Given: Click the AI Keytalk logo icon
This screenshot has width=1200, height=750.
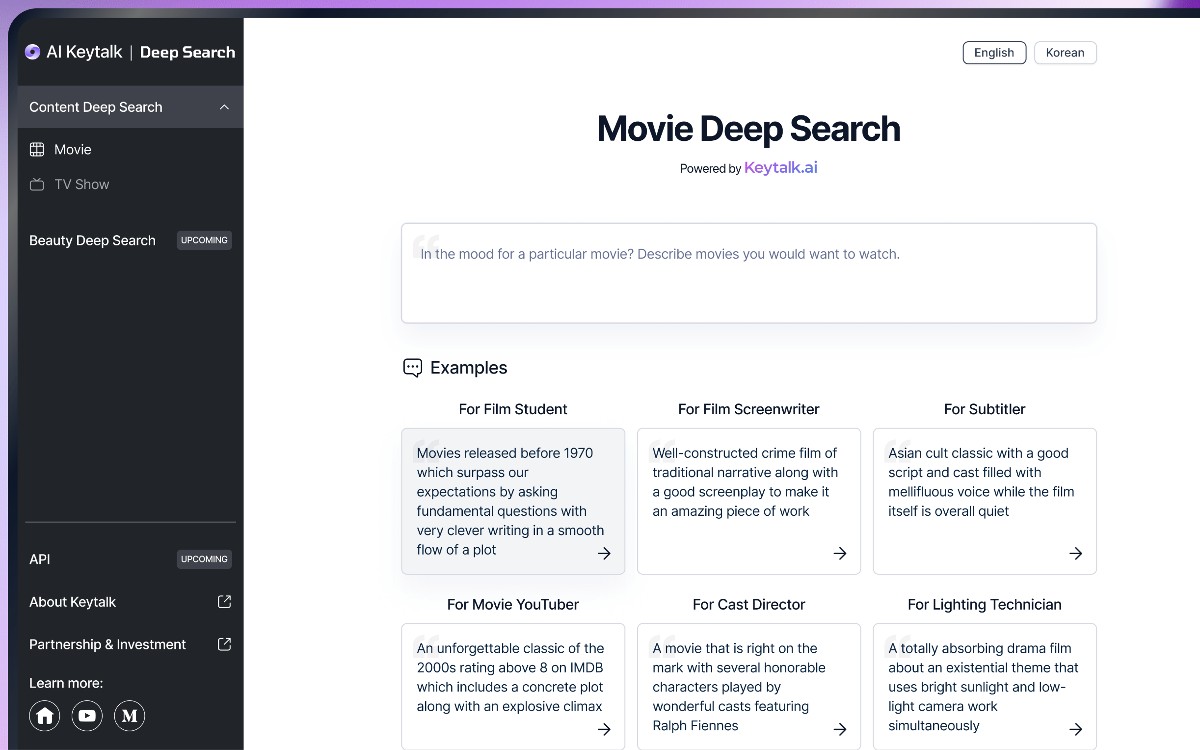Looking at the screenshot, I should (x=31, y=51).
